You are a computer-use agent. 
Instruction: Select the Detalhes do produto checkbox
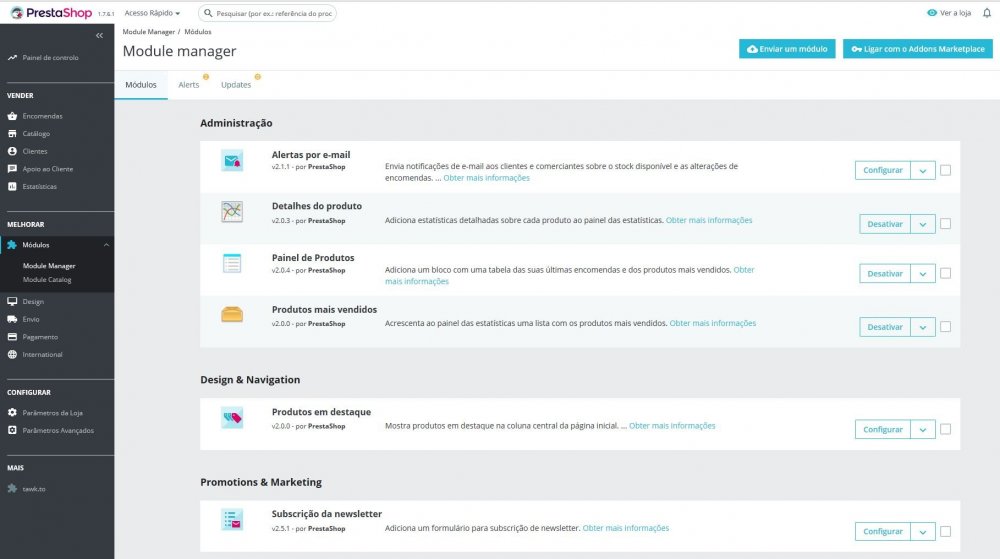point(945,224)
